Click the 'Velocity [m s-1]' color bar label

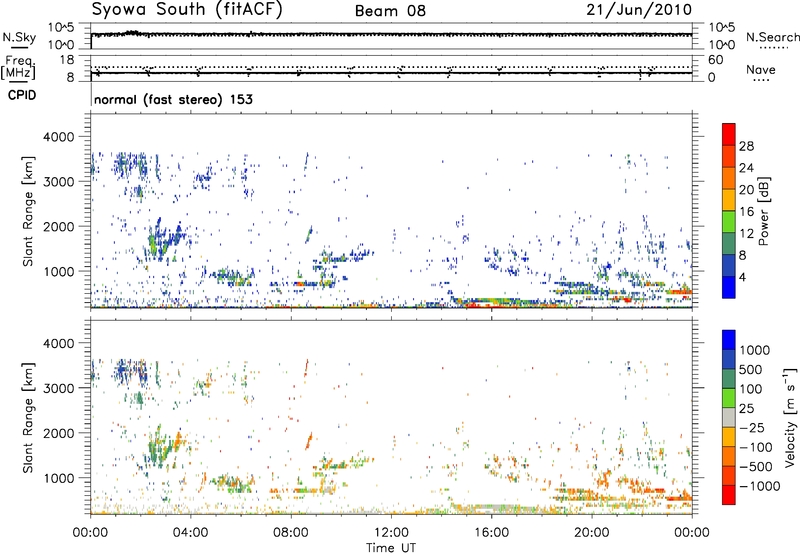pos(790,416)
